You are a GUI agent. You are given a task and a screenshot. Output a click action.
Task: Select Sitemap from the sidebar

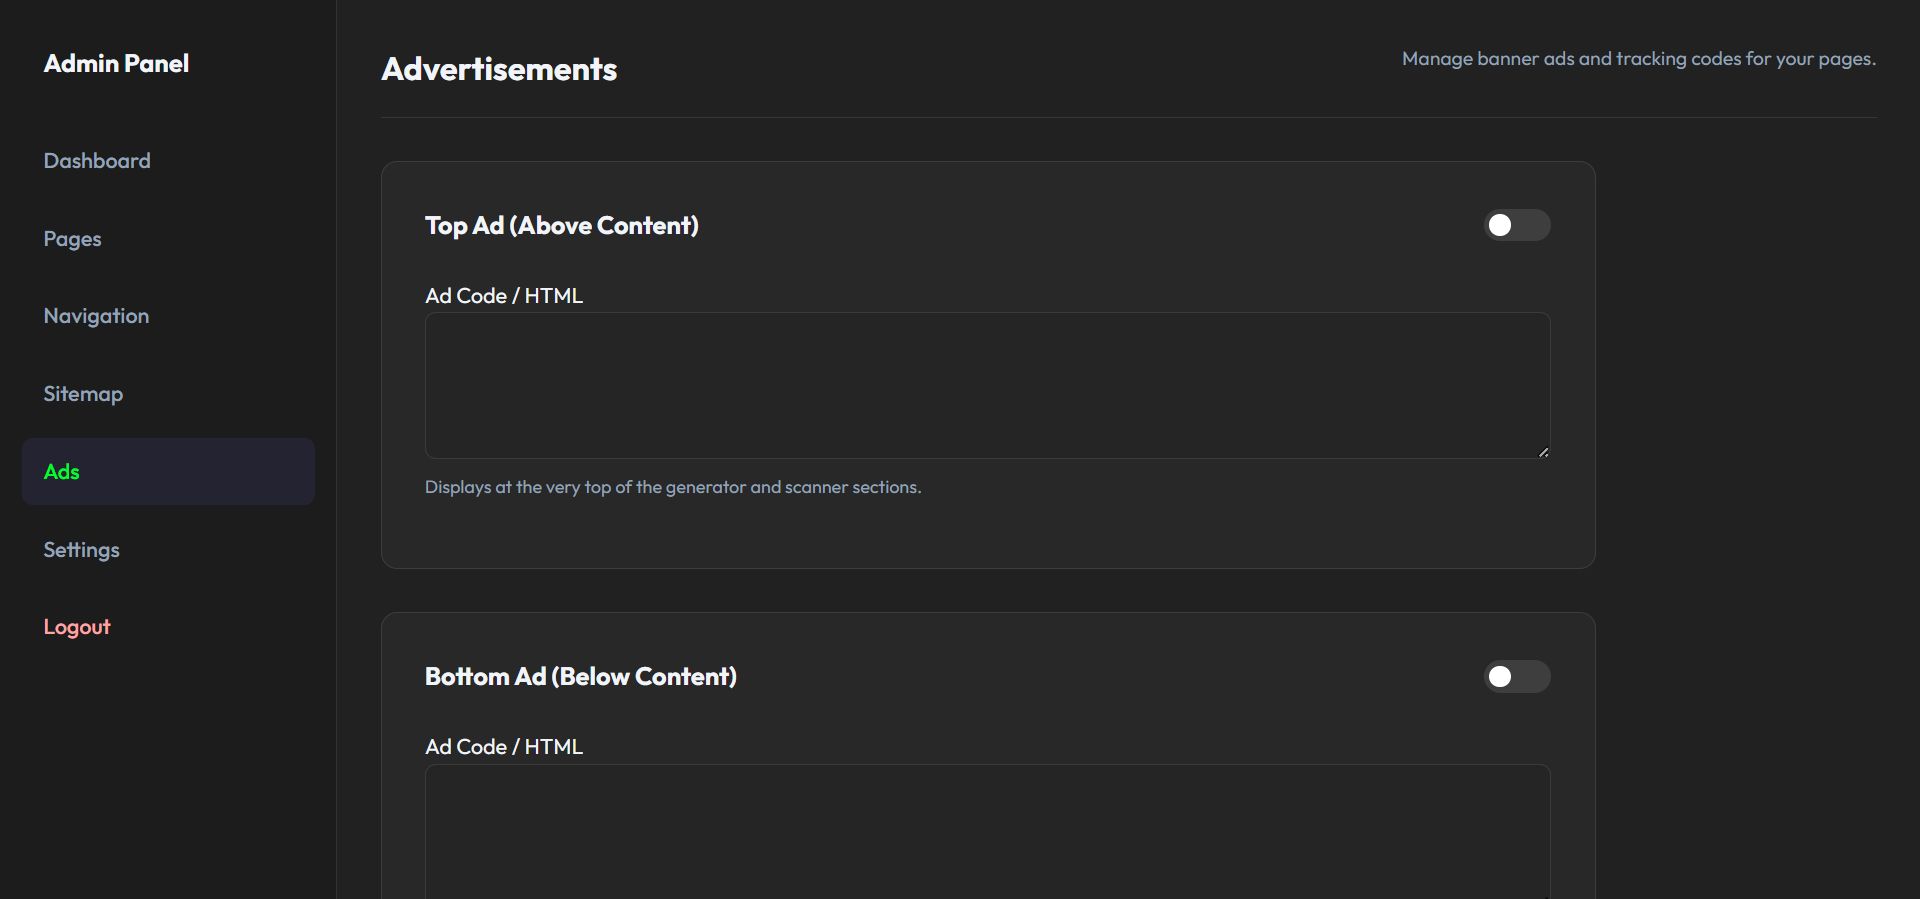(83, 394)
